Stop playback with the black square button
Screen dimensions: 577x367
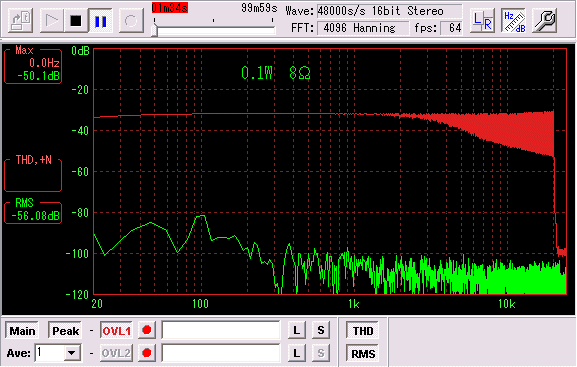(x=75, y=20)
